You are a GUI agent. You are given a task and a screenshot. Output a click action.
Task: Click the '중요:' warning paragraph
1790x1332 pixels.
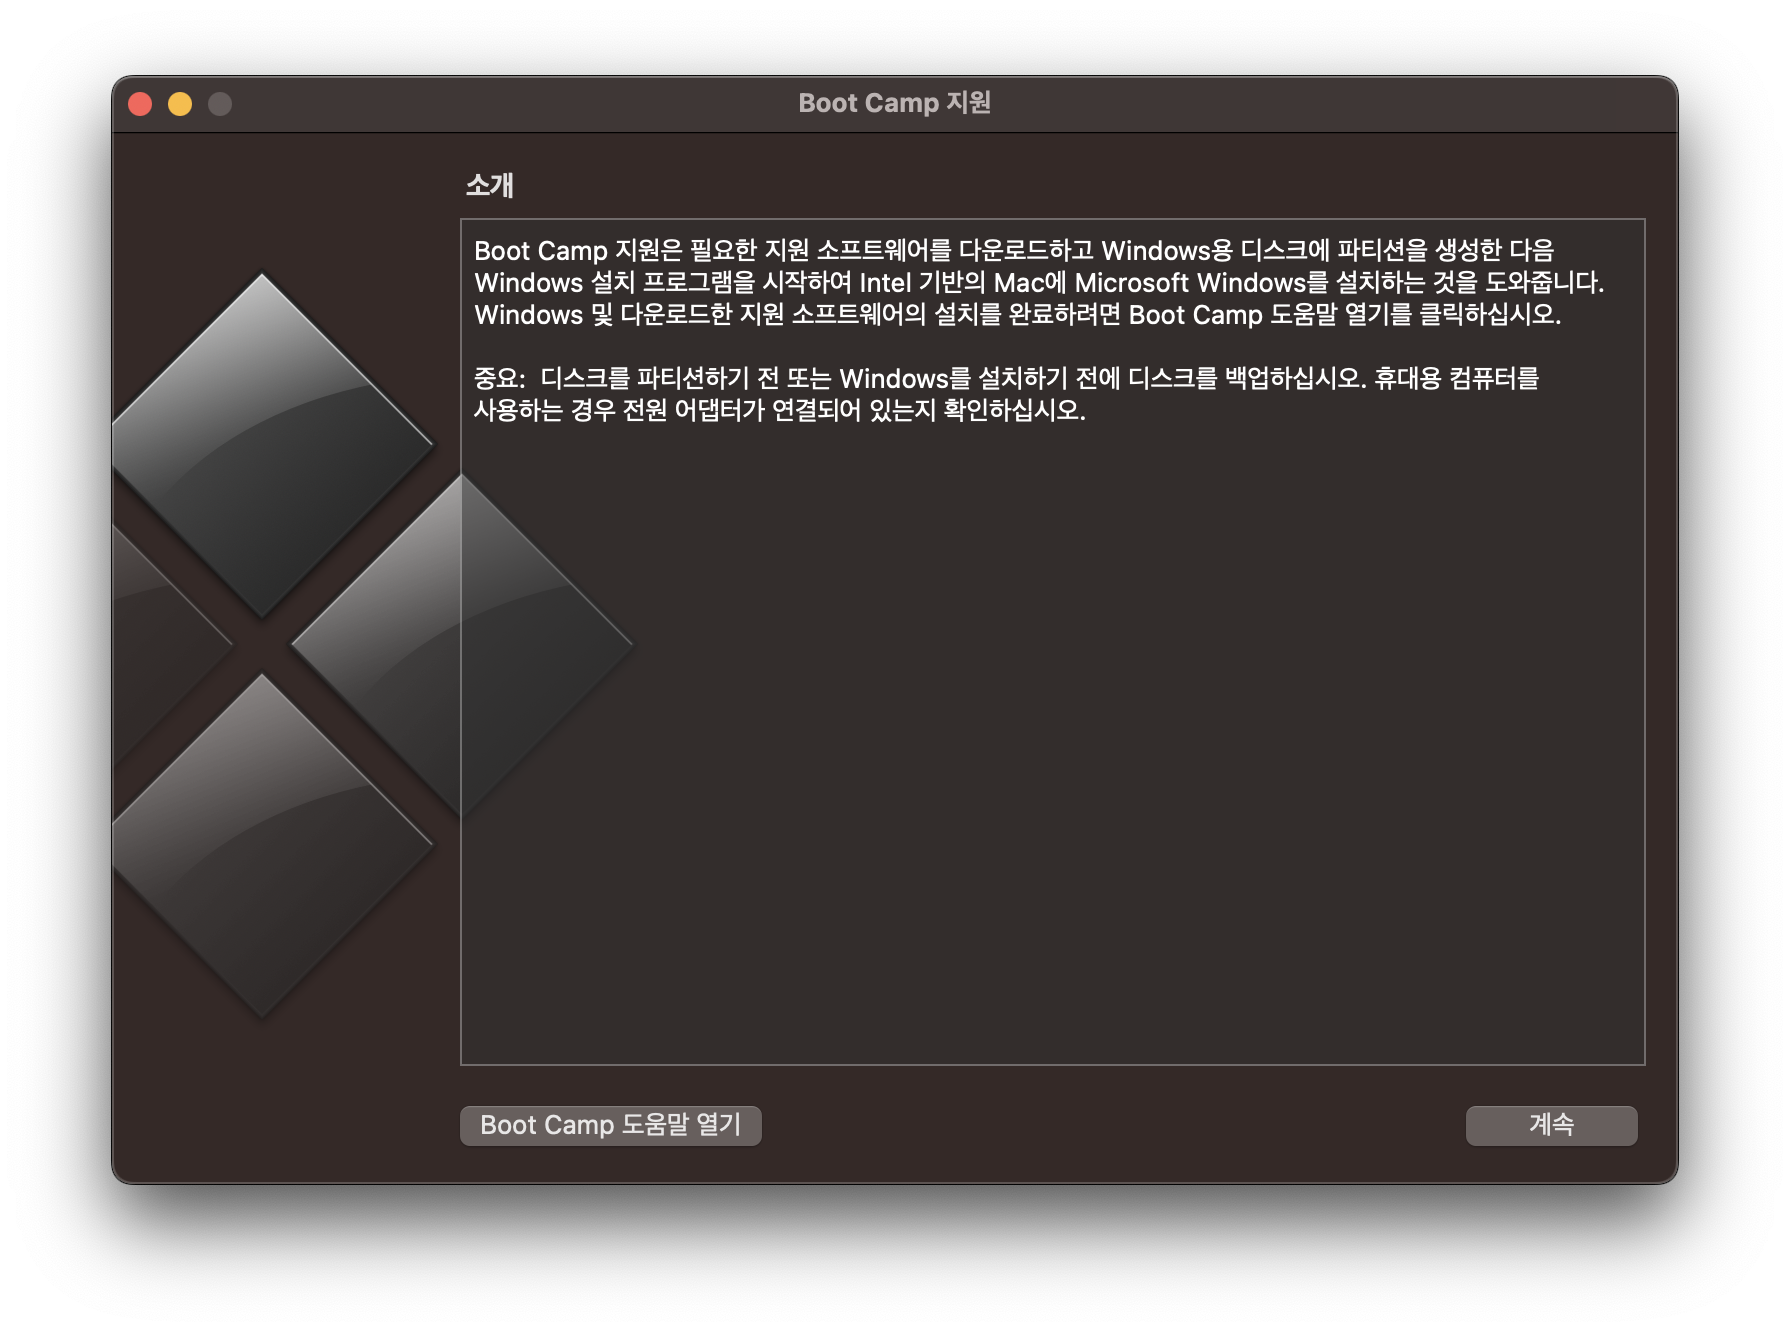click(1006, 394)
